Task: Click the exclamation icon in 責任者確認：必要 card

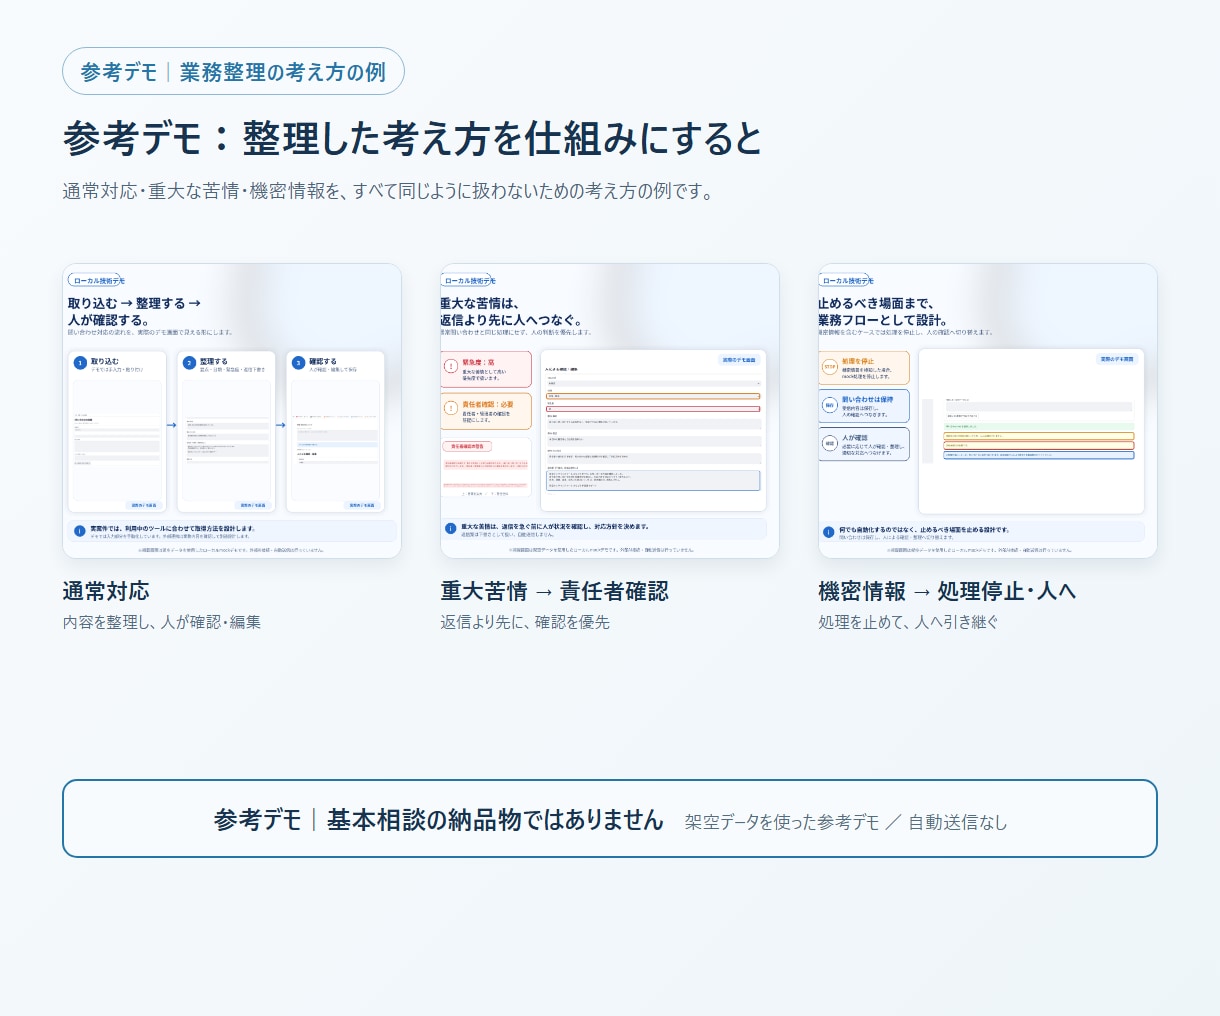Action: pyautogui.click(x=451, y=409)
